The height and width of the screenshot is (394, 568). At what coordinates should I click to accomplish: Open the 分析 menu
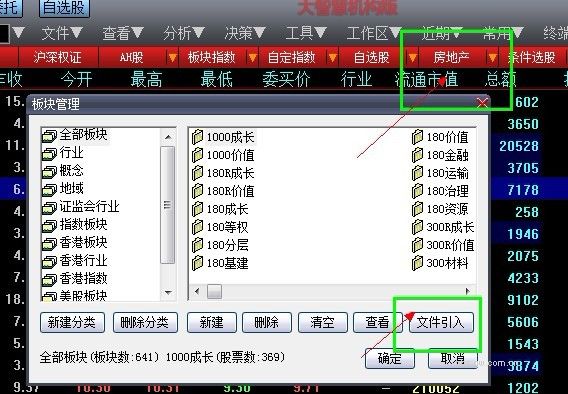(x=184, y=34)
